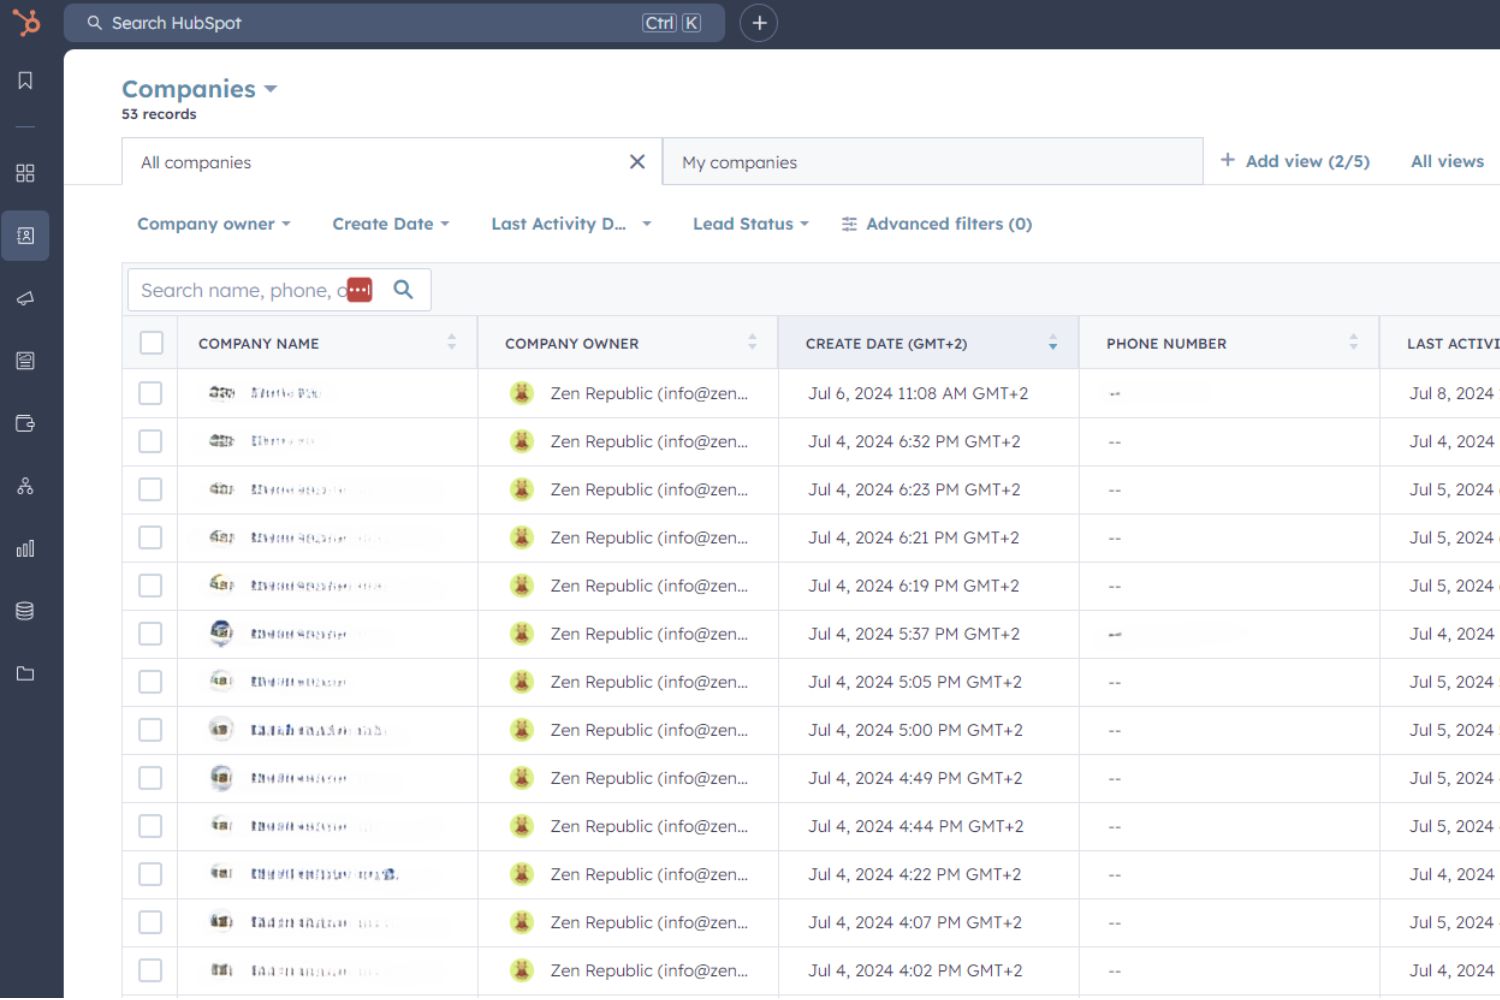The image size is (1500, 1000).
Task: Expand the Company owner filter
Action: pos(214,224)
